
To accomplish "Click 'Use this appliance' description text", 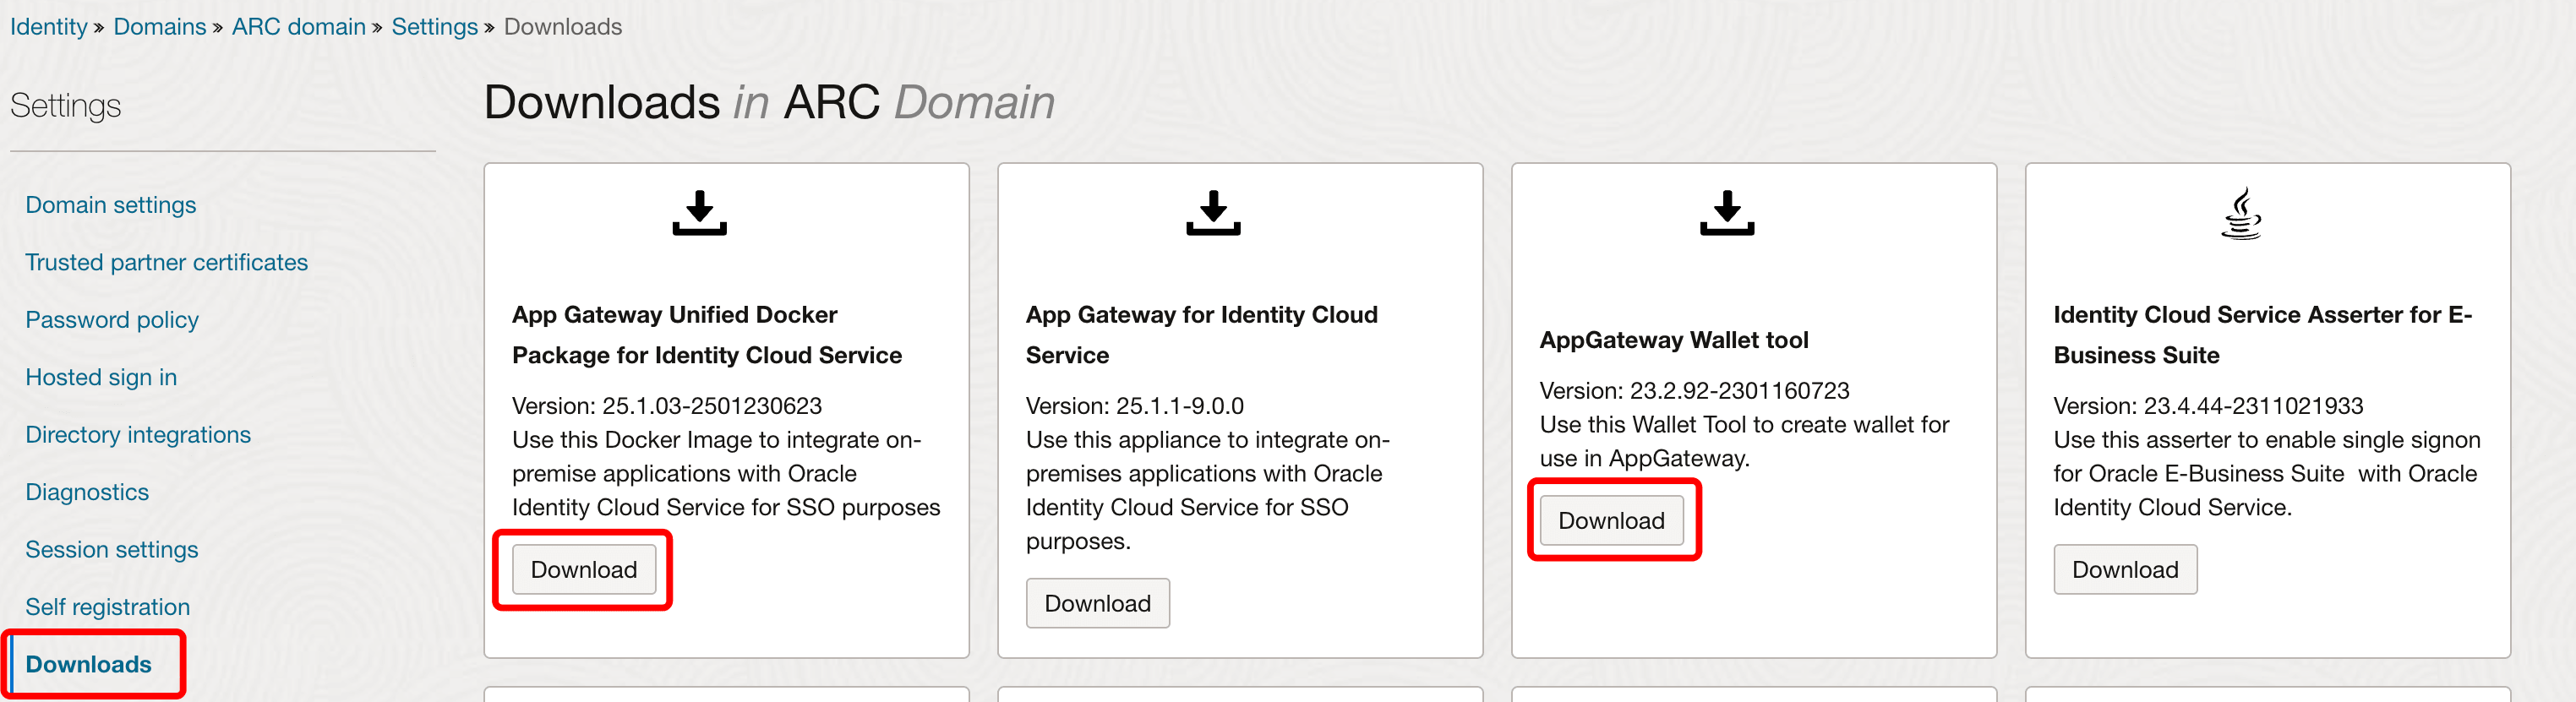I will click(1208, 491).
